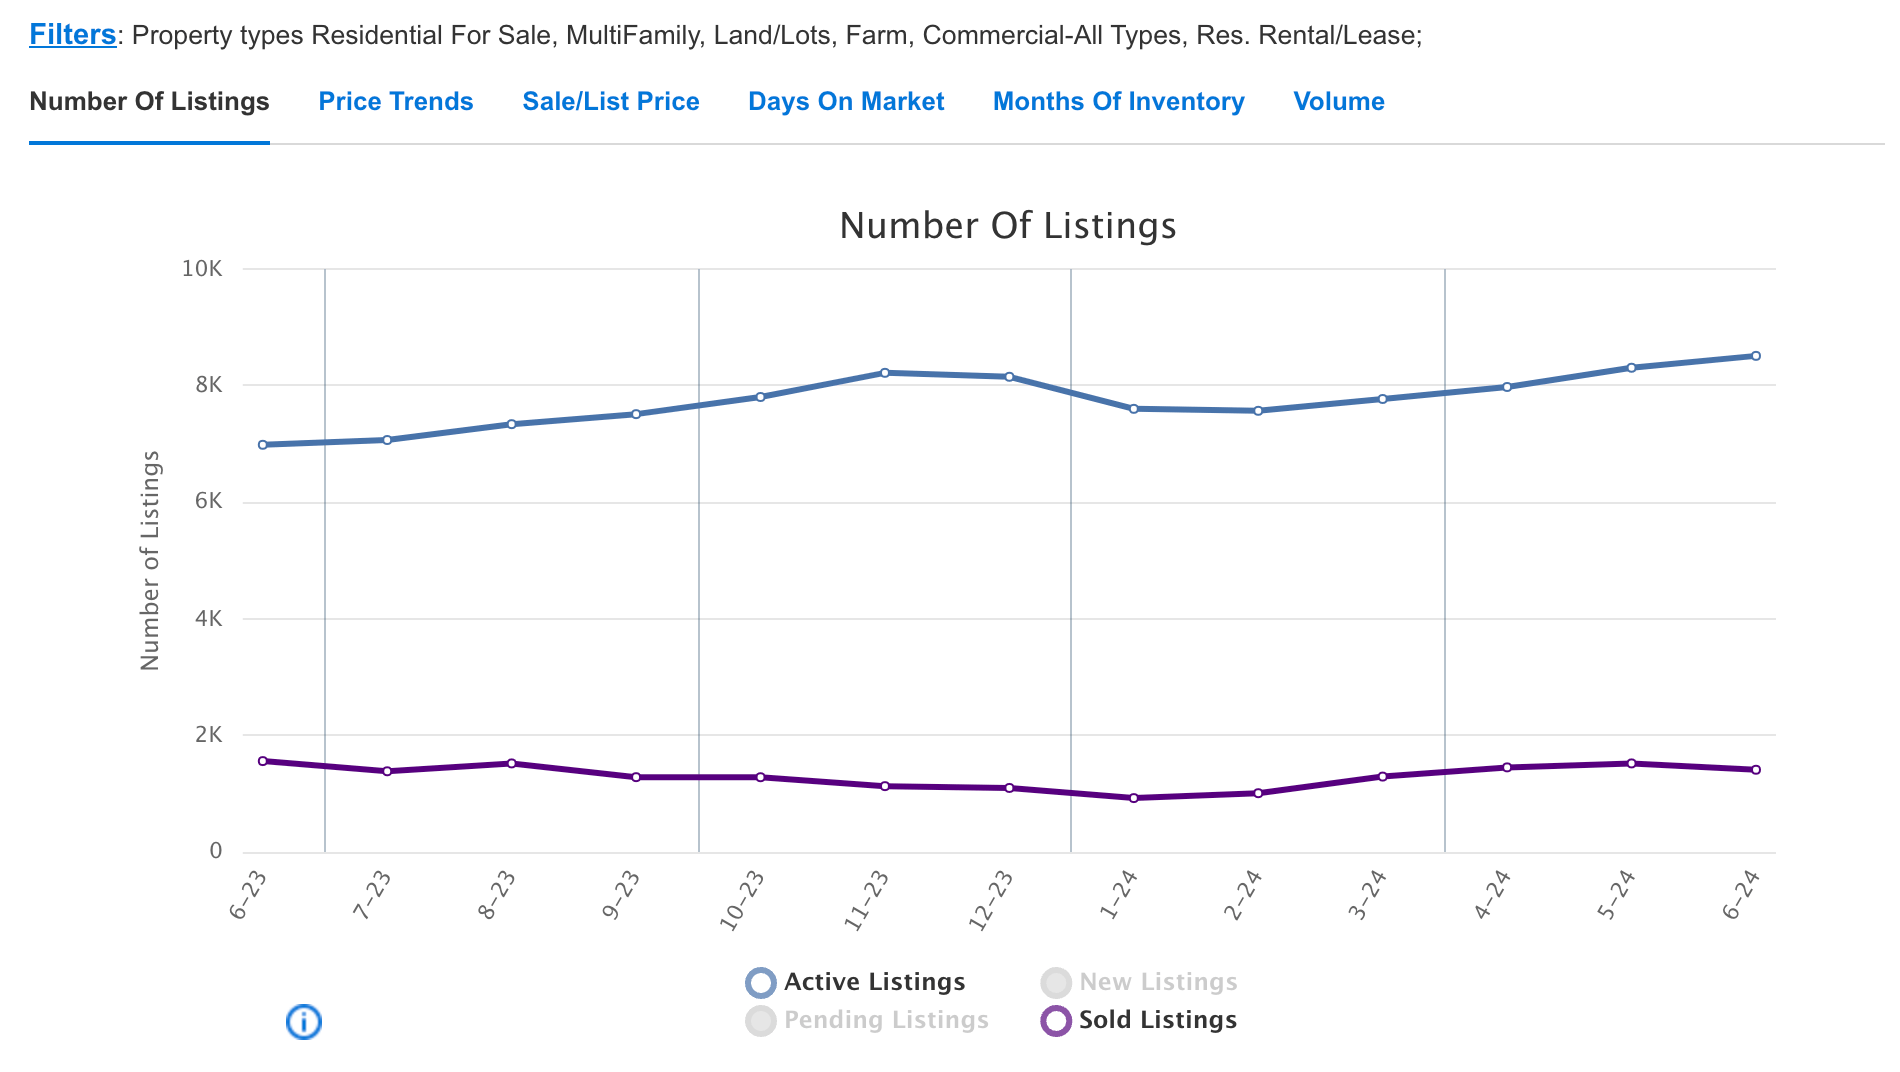Click the 5-24 x-axis label

(1617, 895)
